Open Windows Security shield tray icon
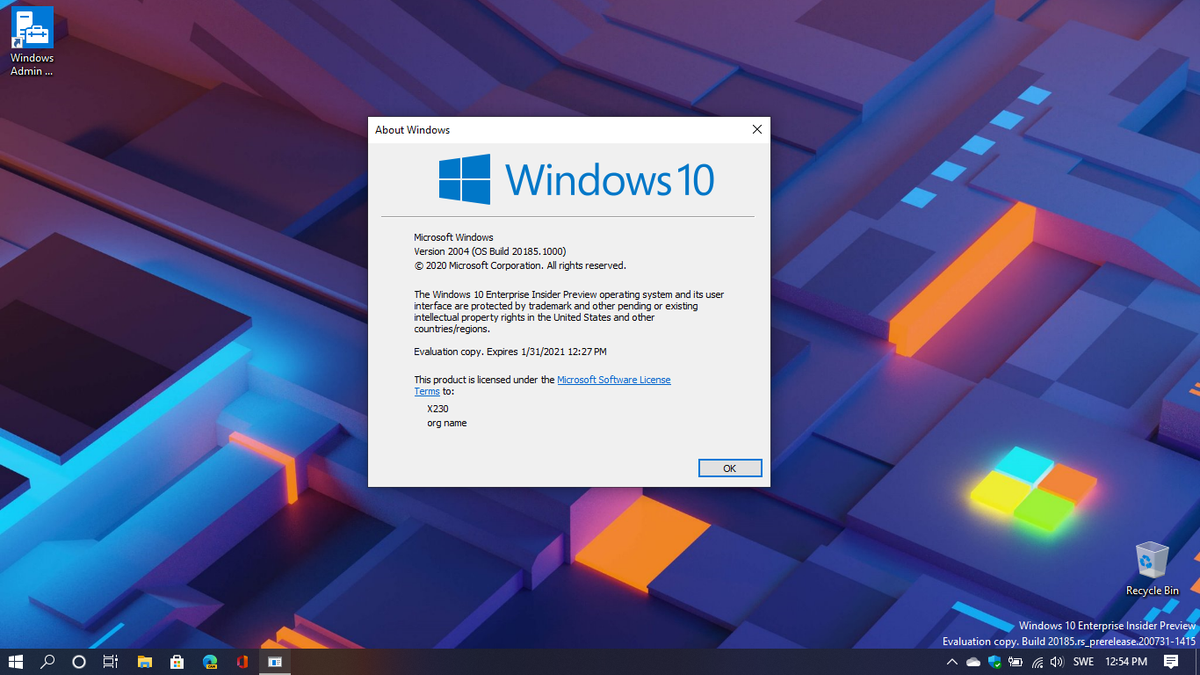 point(994,662)
